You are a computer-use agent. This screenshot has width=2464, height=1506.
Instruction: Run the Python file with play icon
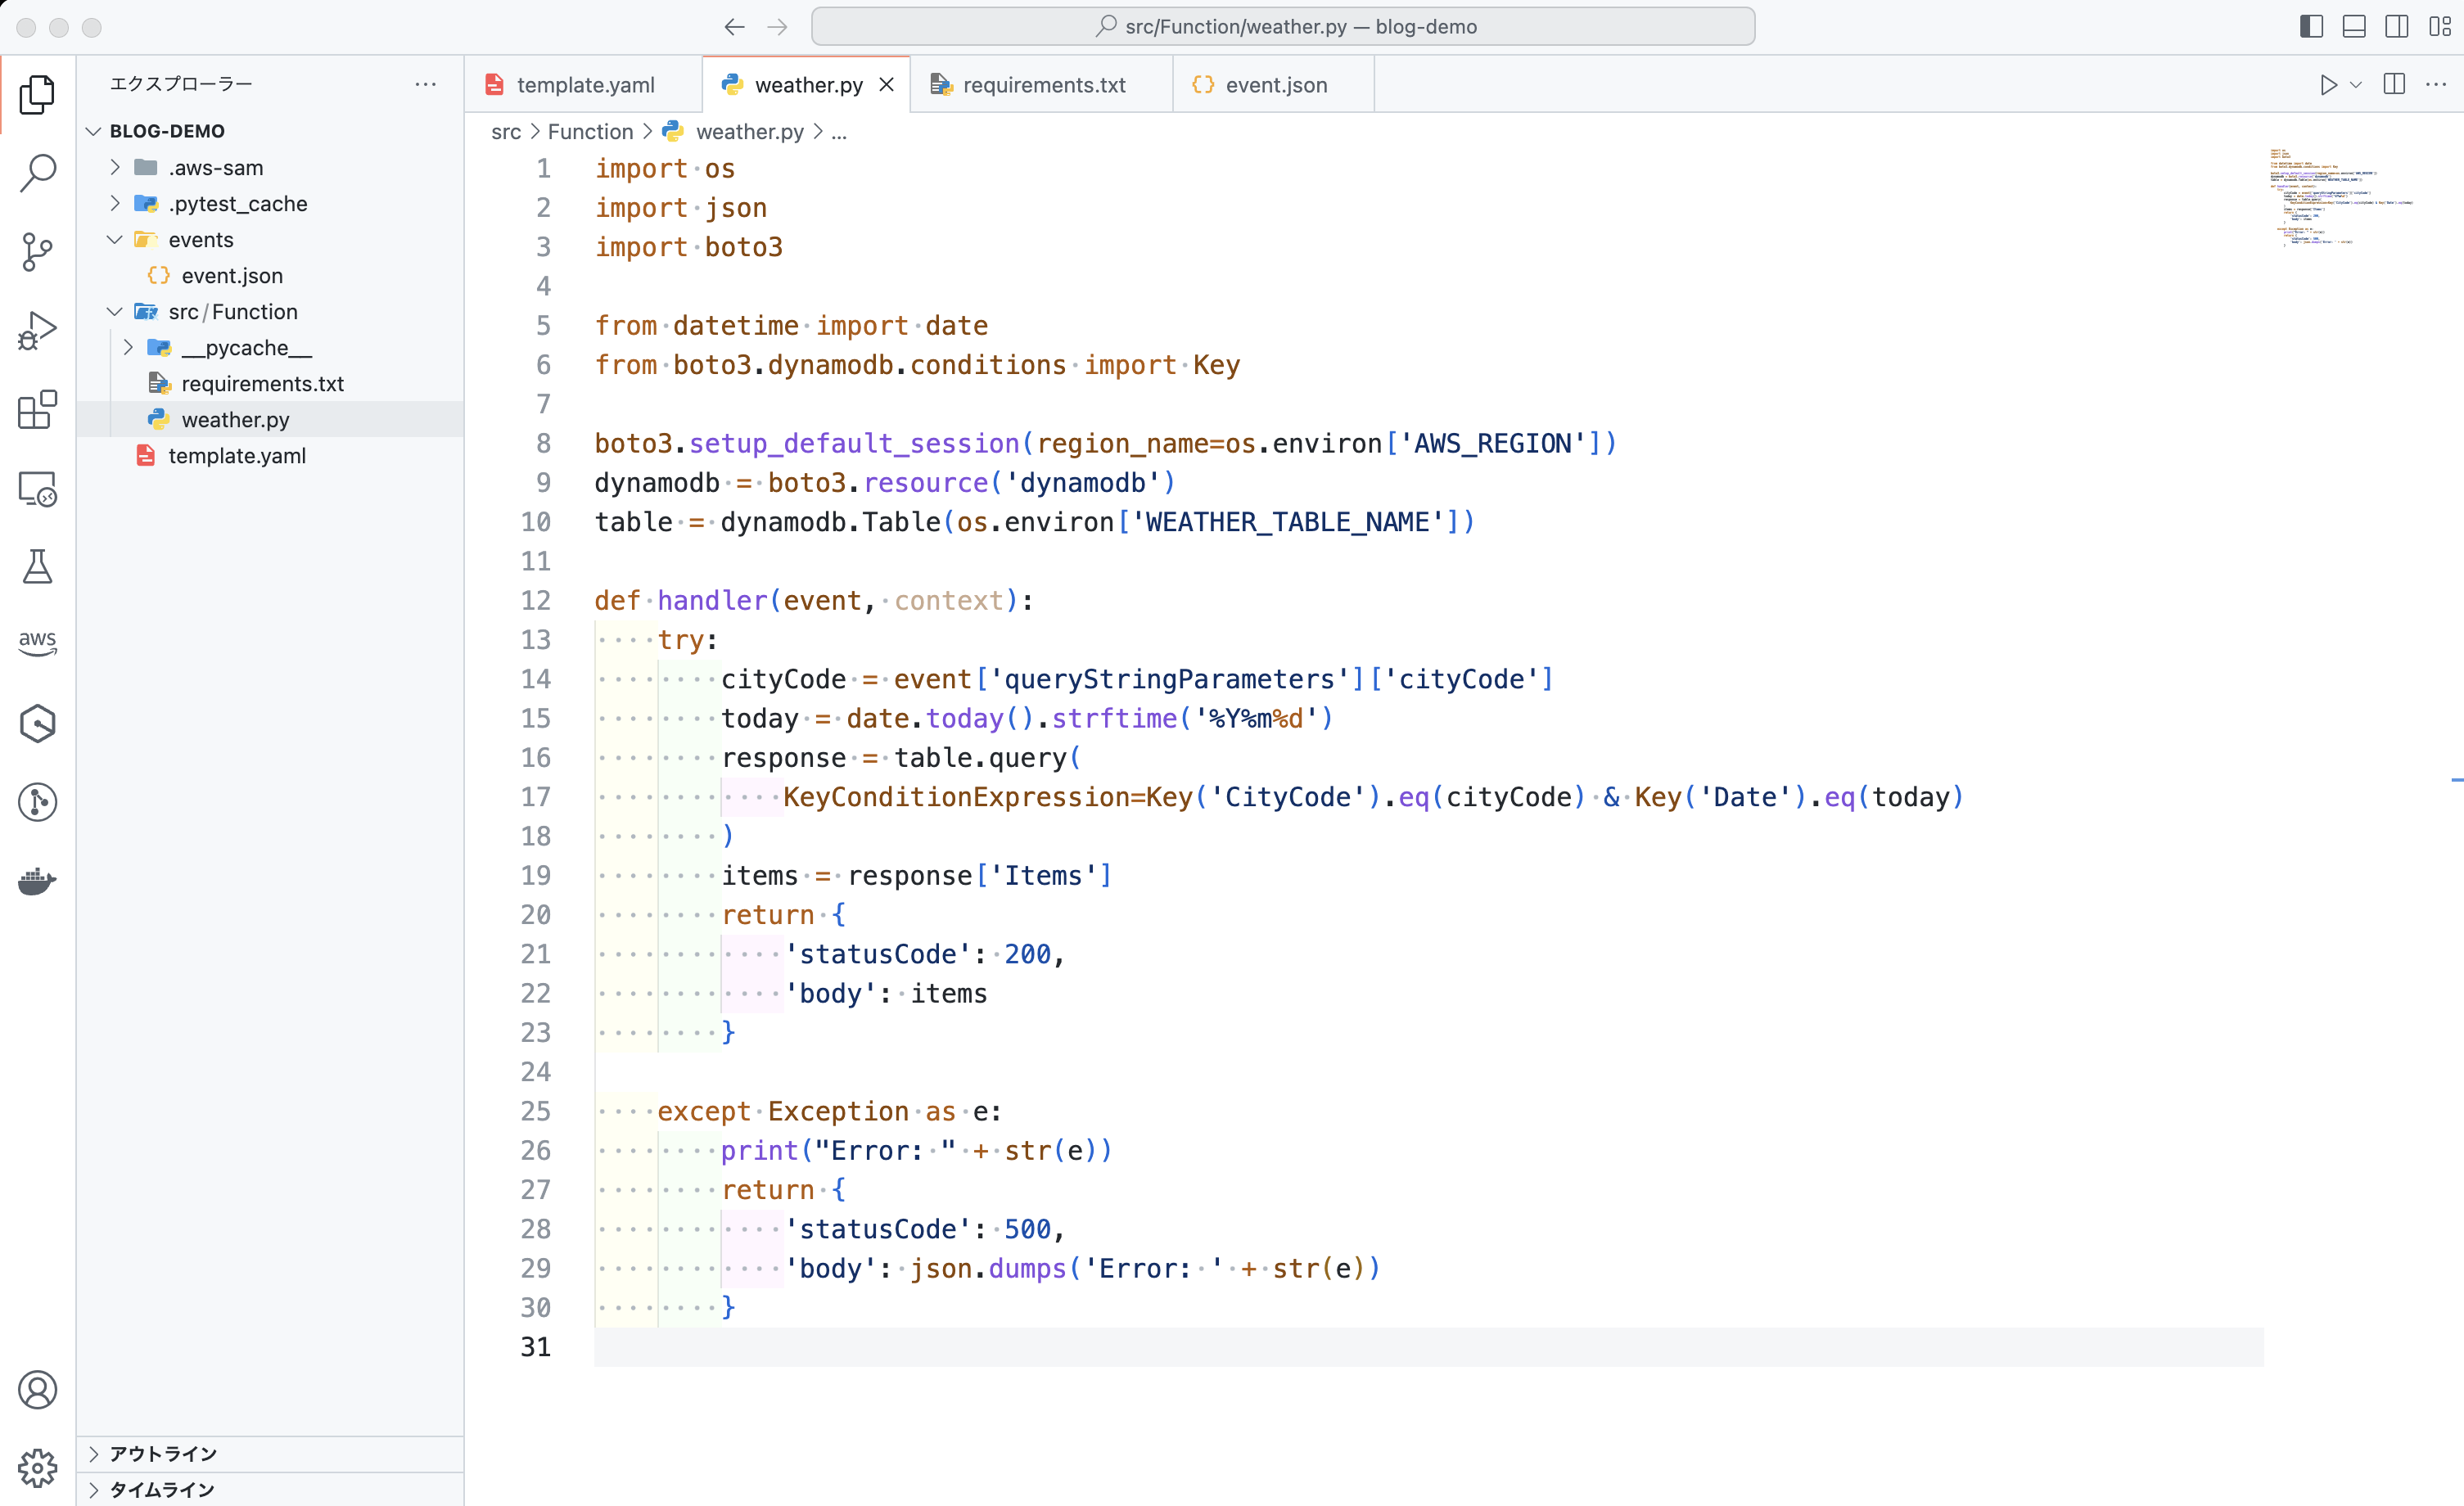(x=2328, y=85)
